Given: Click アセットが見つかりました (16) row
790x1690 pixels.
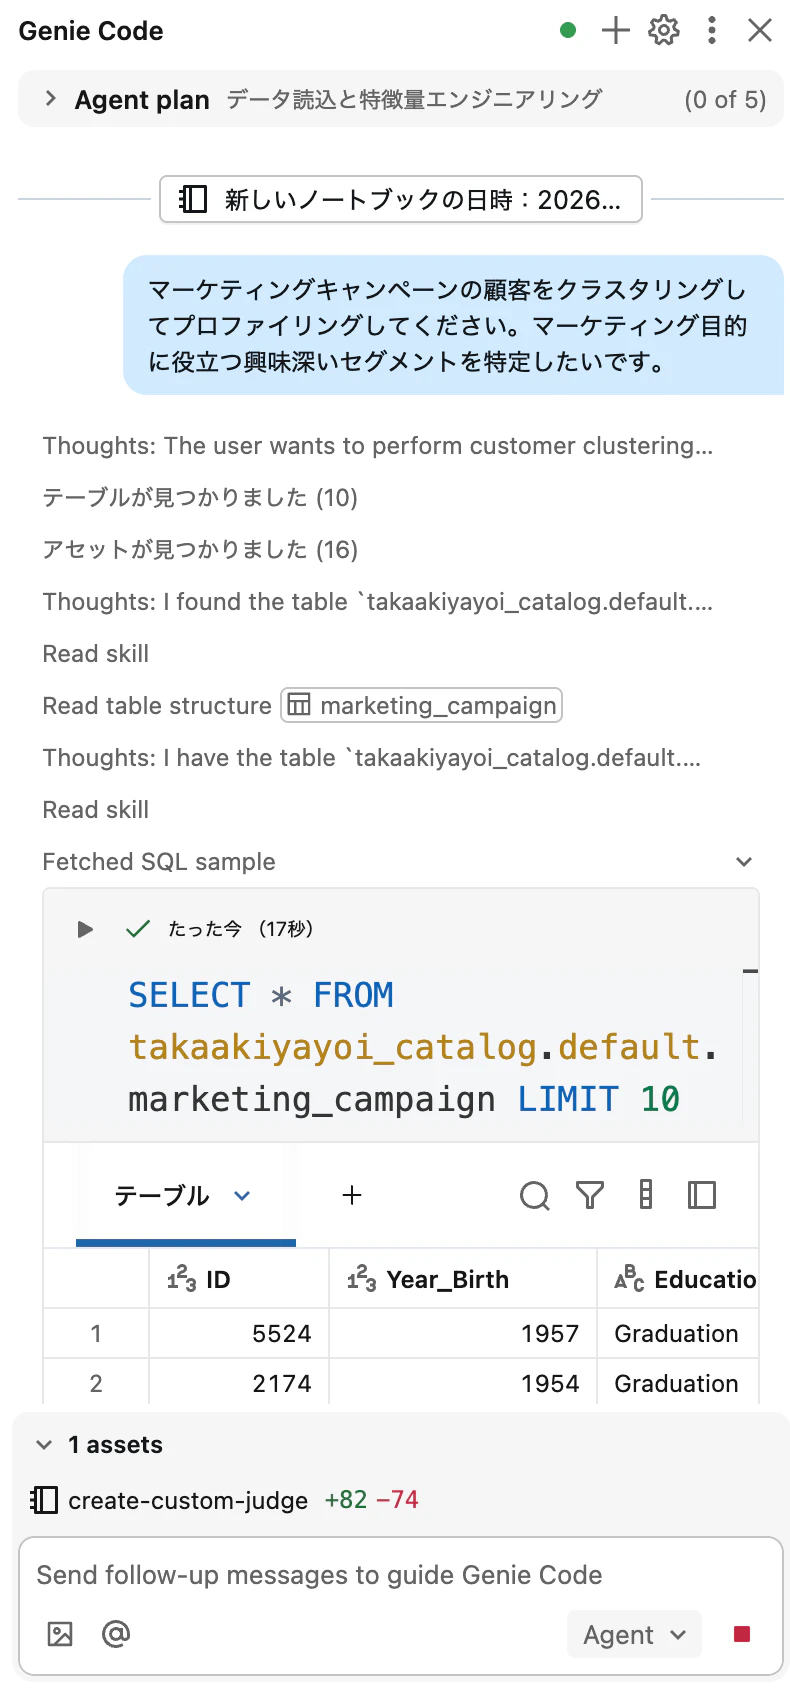Looking at the screenshot, I should pos(200,550).
